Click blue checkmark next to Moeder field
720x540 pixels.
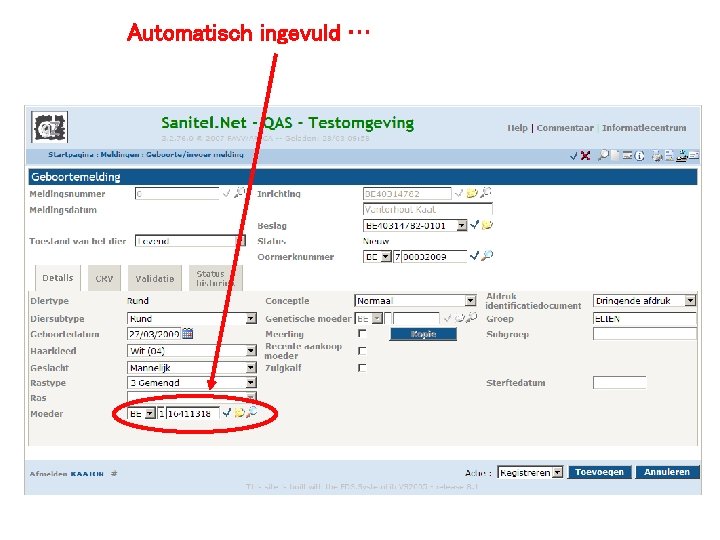point(226,413)
